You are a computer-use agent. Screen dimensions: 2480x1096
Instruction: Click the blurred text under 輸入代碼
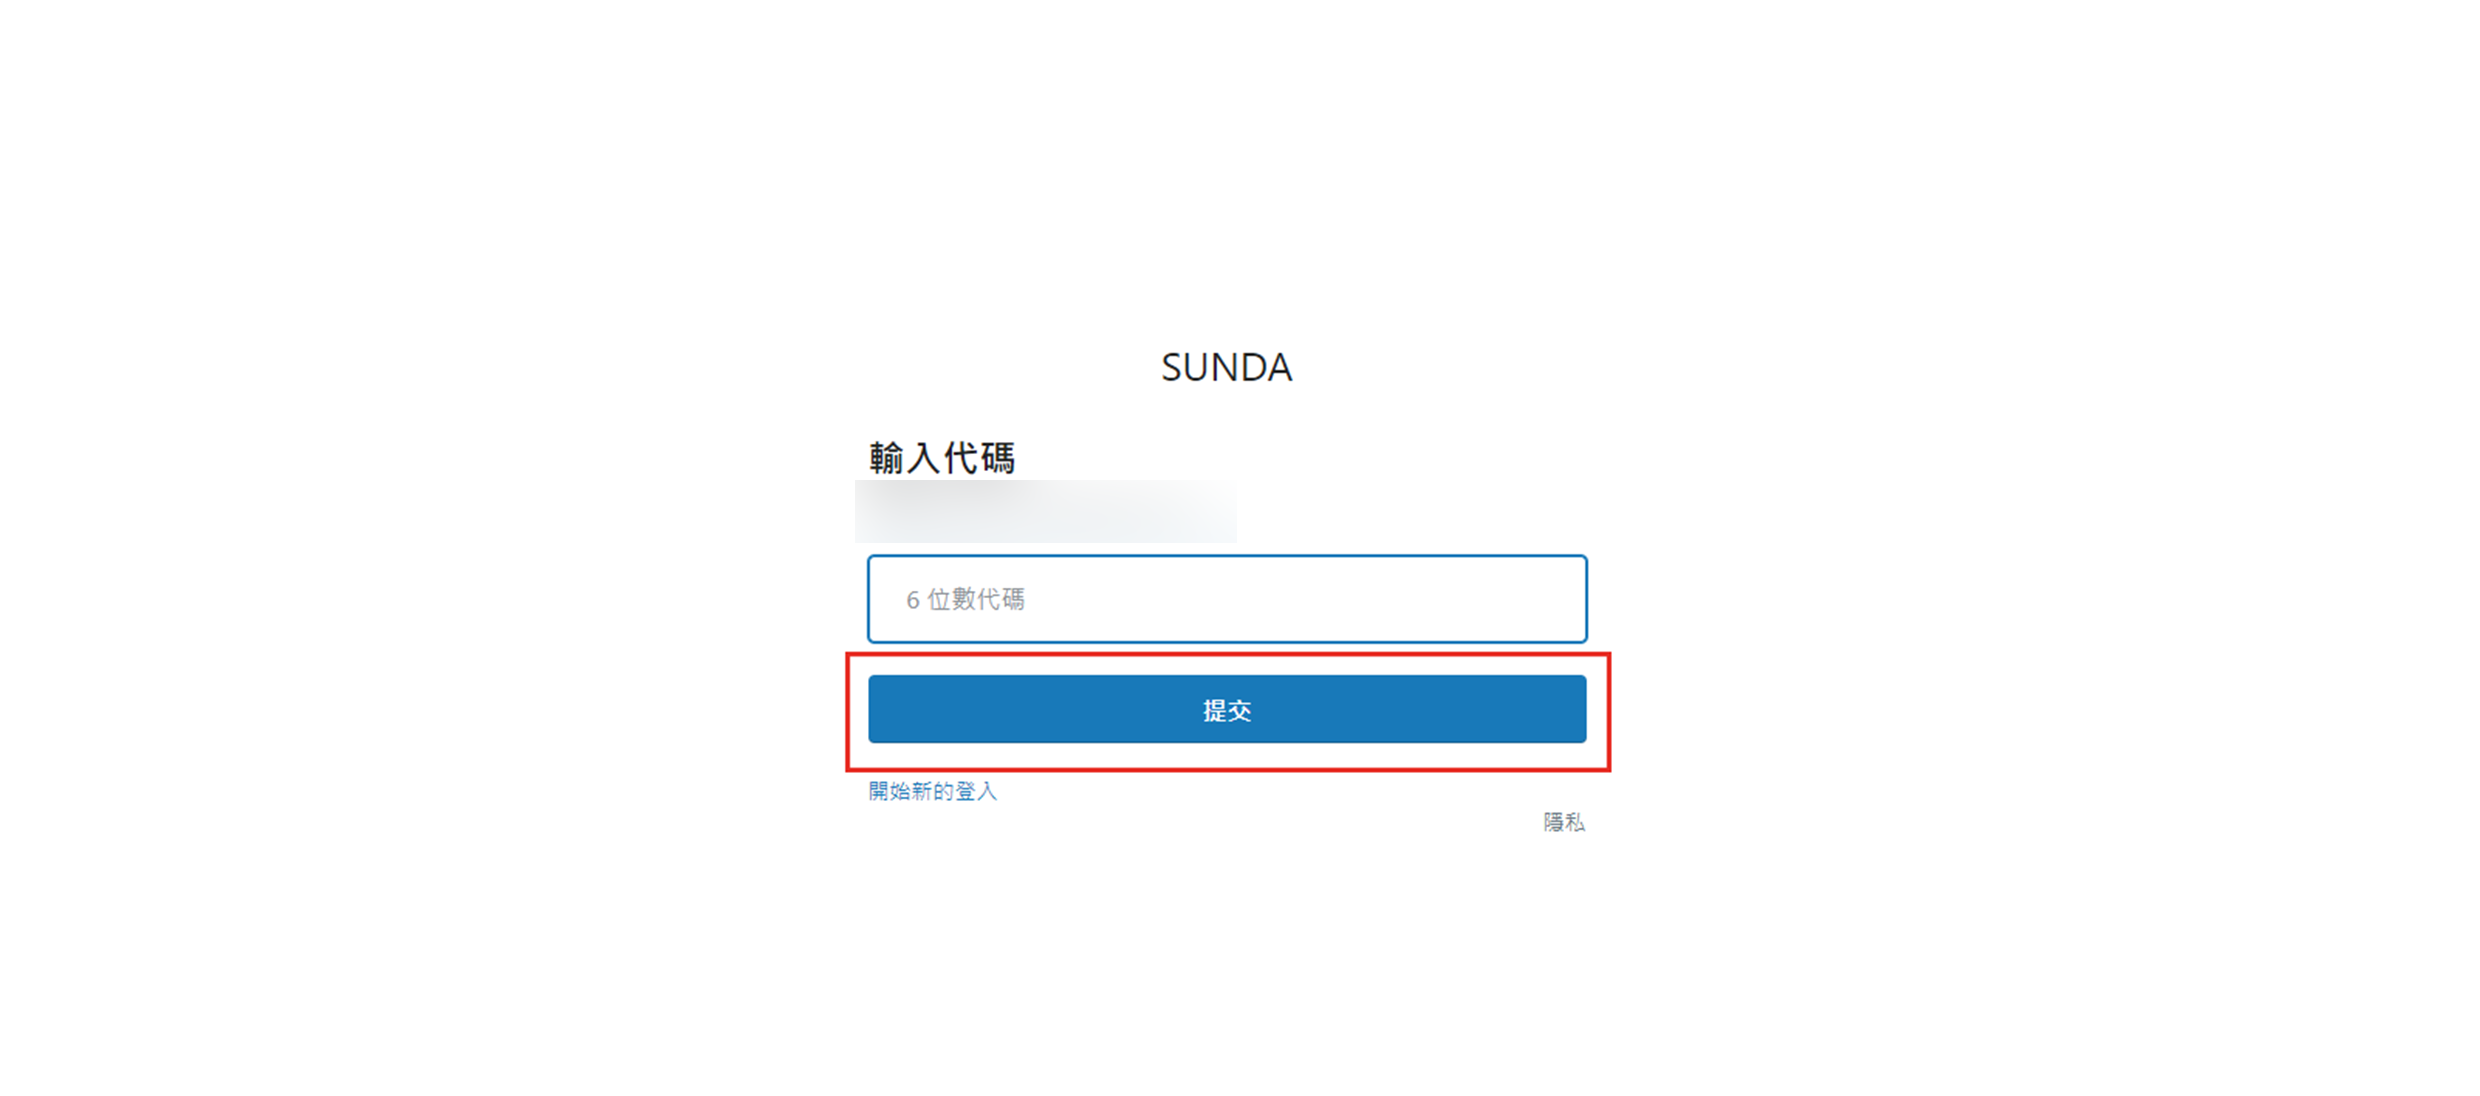pyautogui.click(x=1045, y=511)
